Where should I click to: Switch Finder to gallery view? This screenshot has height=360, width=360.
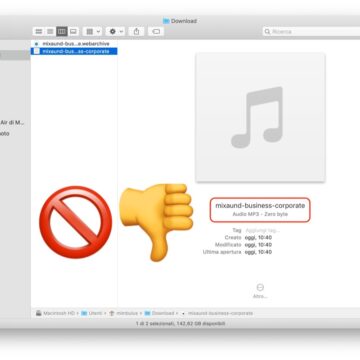tap(73, 31)
